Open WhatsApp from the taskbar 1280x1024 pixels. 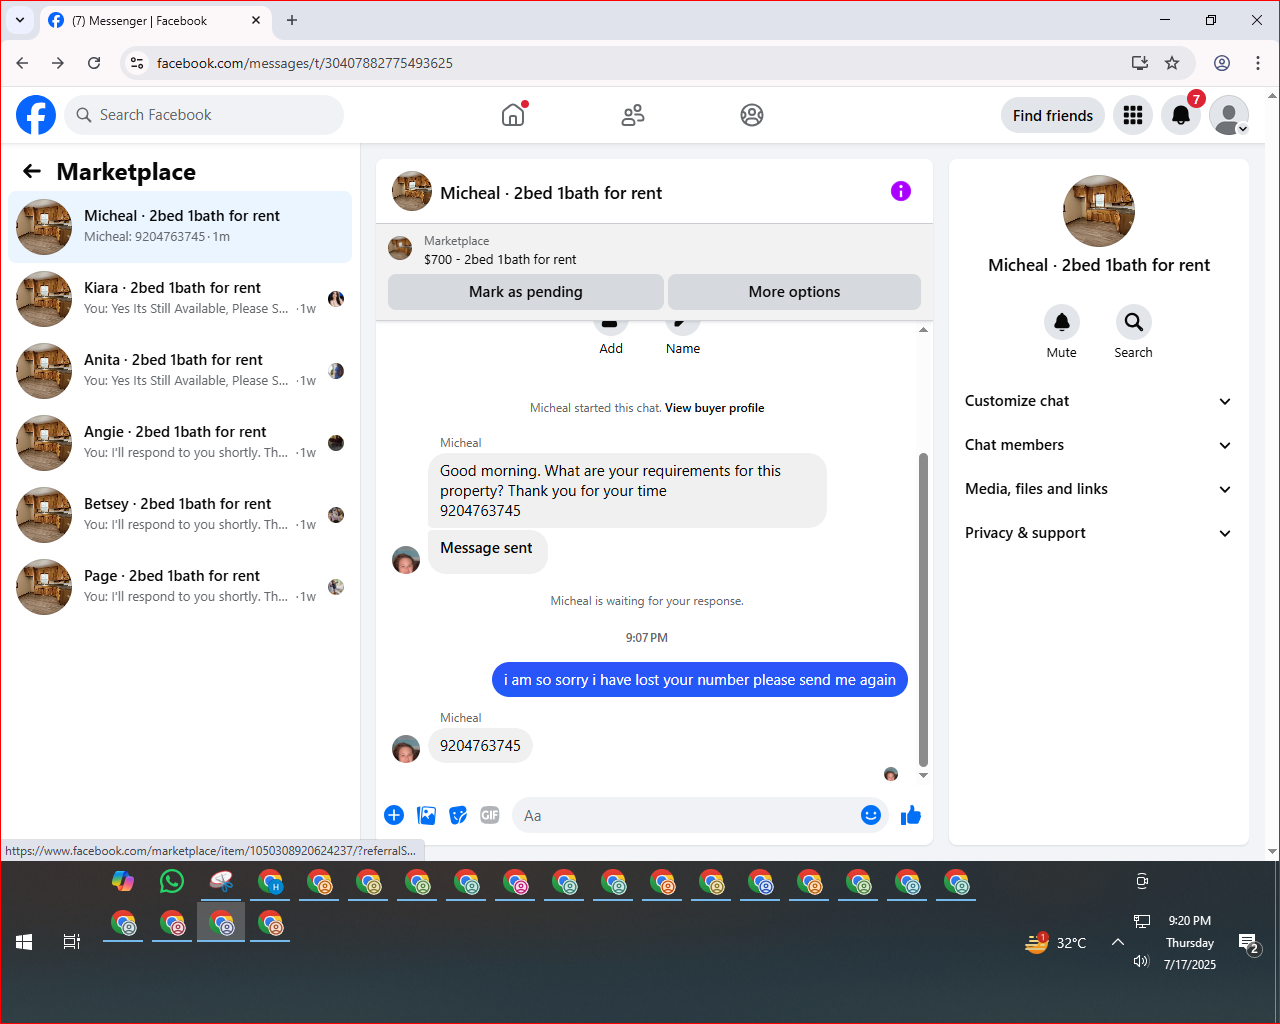tap(172, 881)
